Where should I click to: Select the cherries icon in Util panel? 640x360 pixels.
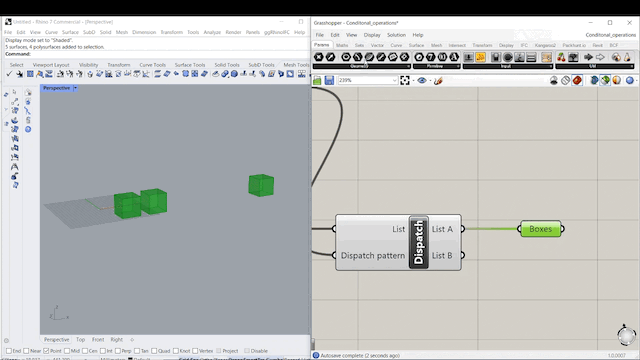pyautogui.click(x=561, y=57)
